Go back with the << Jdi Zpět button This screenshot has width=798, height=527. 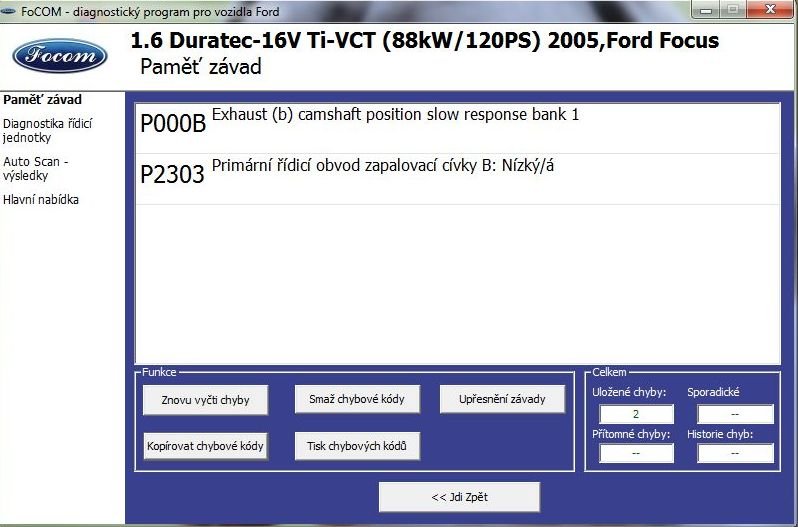[x=459, y=497]
